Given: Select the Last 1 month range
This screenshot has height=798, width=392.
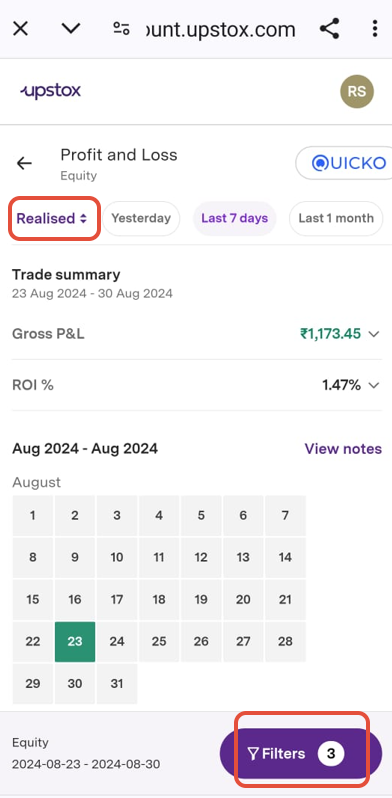Looking at the screenshot, I should point(336,218).
